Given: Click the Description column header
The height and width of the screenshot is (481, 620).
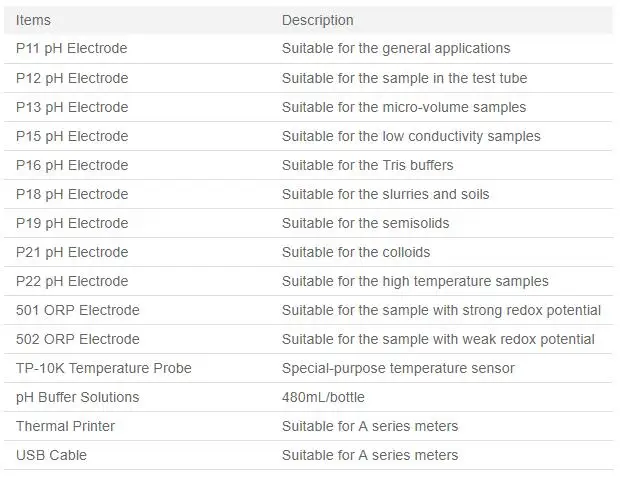Looking at the screenshot, I should tap(318, 20).
